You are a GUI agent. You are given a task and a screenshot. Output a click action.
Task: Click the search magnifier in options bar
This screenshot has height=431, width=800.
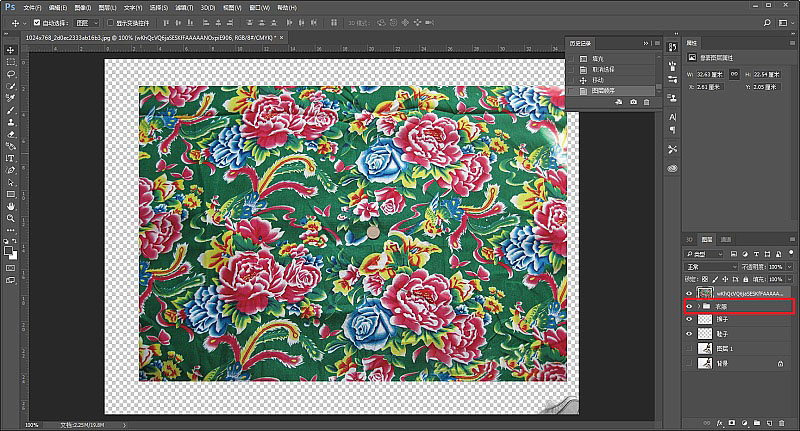pyautogui.click(x=767, y=23)
